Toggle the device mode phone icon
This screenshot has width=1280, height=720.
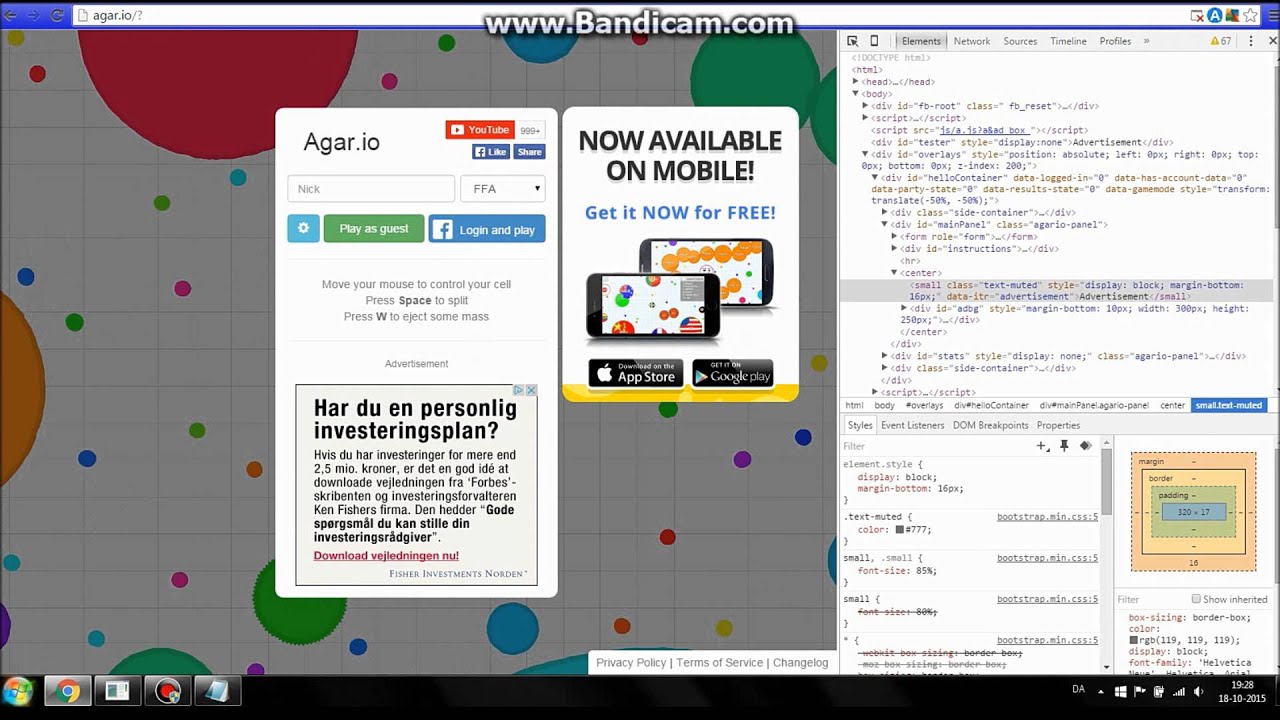point(874,41)
